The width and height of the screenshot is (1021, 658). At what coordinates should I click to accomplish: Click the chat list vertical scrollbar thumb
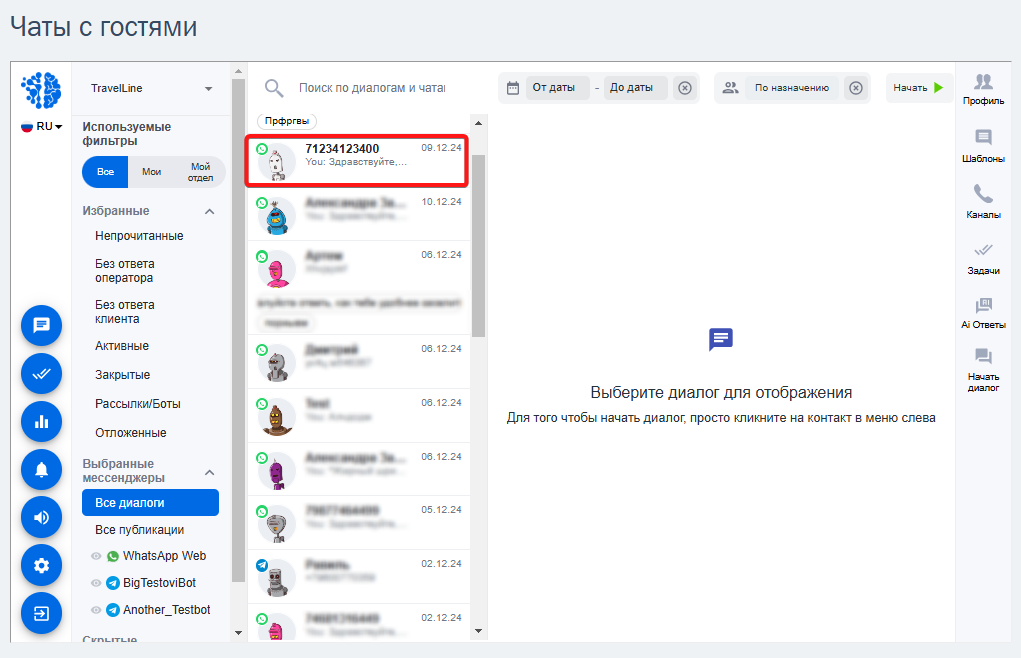click(x=479, y=246)
